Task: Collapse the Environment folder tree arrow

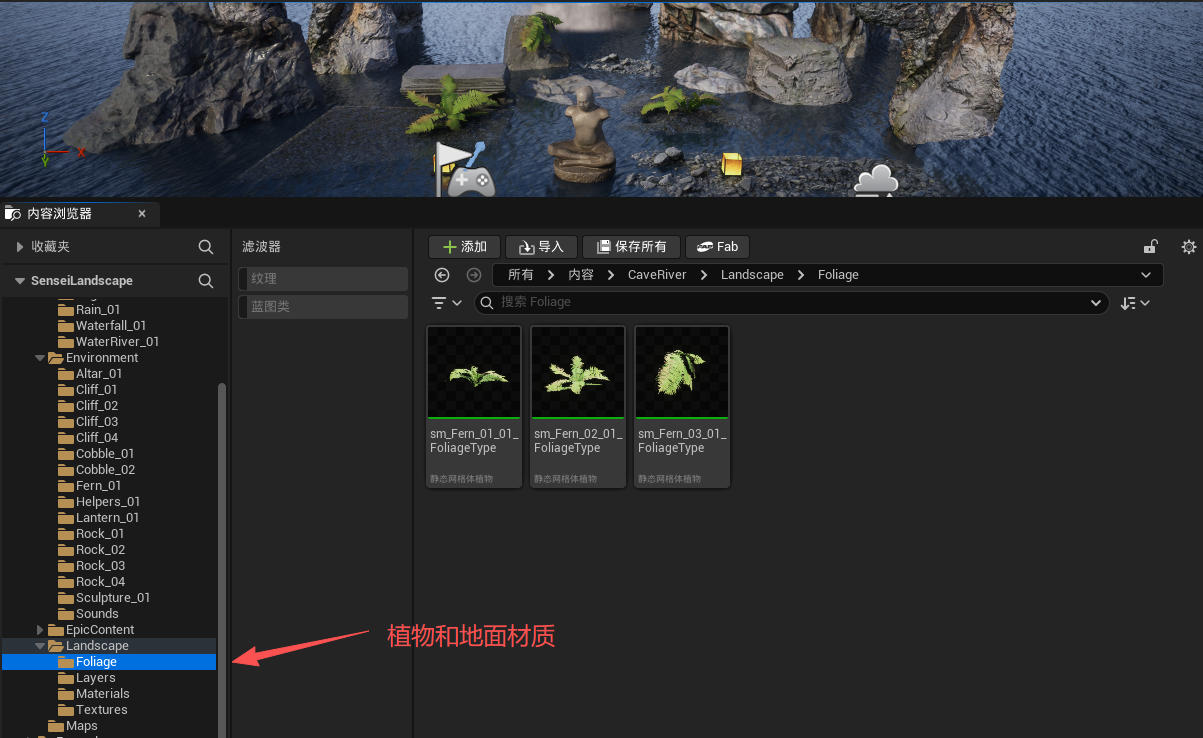Action: point(41,358)
